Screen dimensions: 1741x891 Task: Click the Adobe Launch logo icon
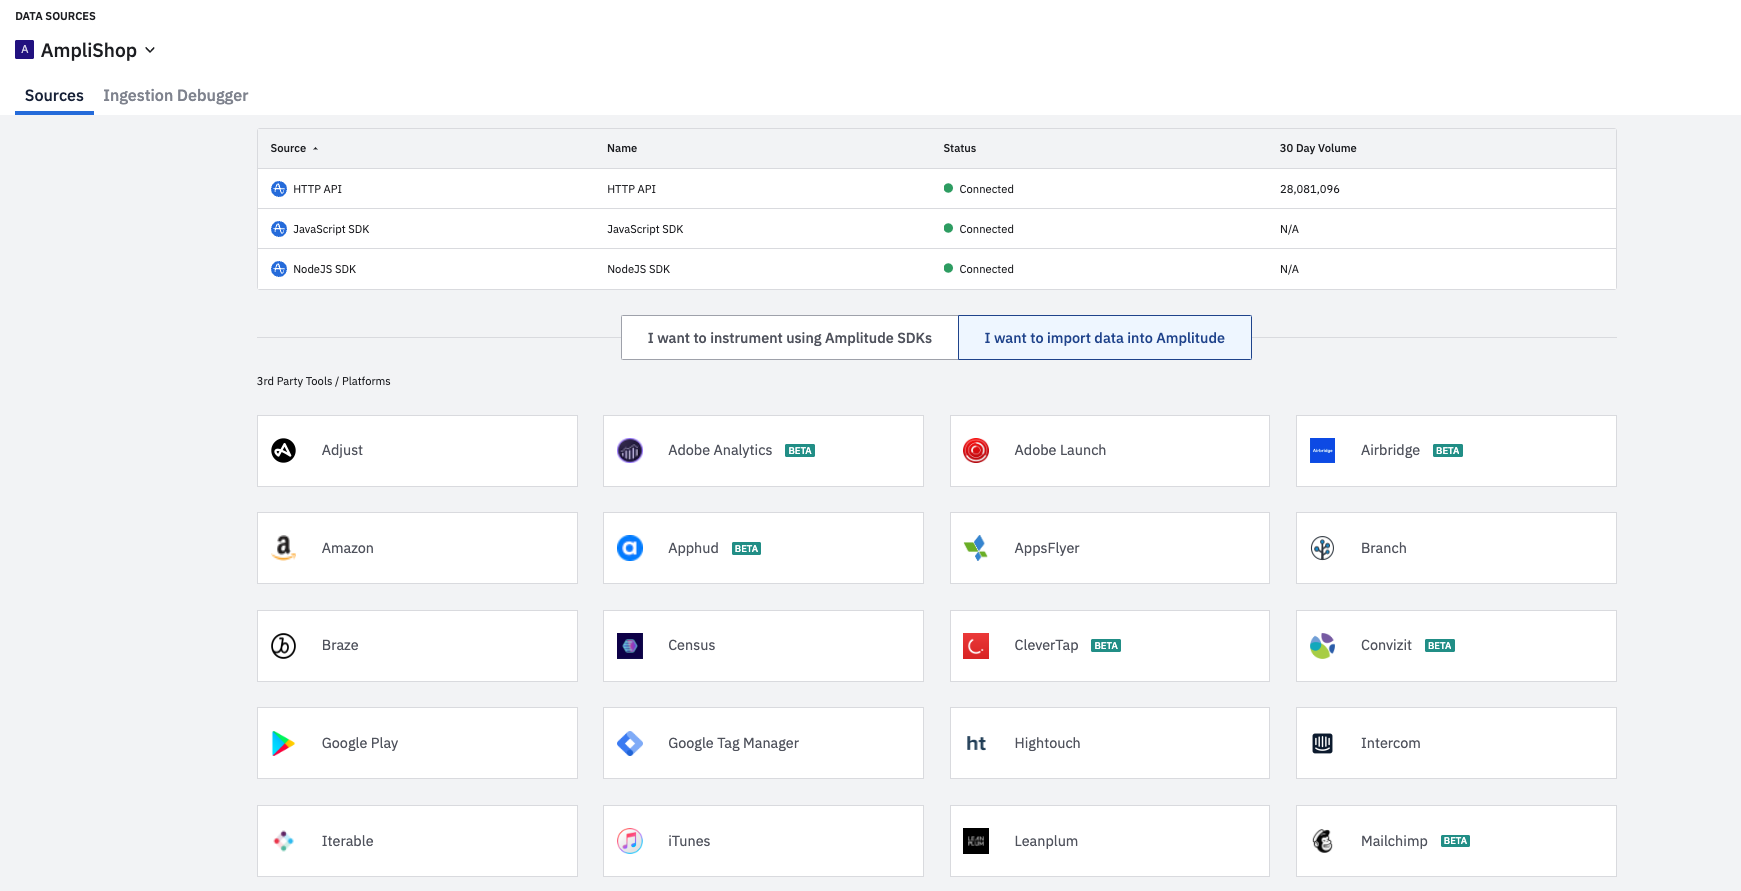pyautogui.click(x=976, y=451)
